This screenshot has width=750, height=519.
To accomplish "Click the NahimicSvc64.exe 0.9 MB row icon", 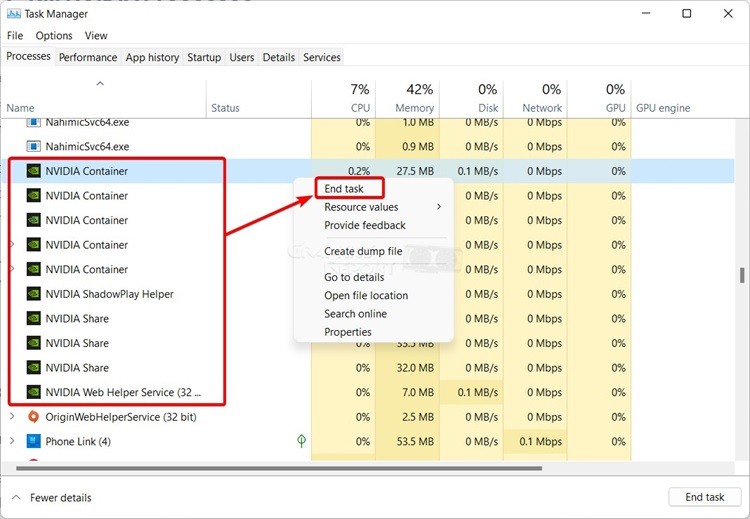I will point(33,146).
